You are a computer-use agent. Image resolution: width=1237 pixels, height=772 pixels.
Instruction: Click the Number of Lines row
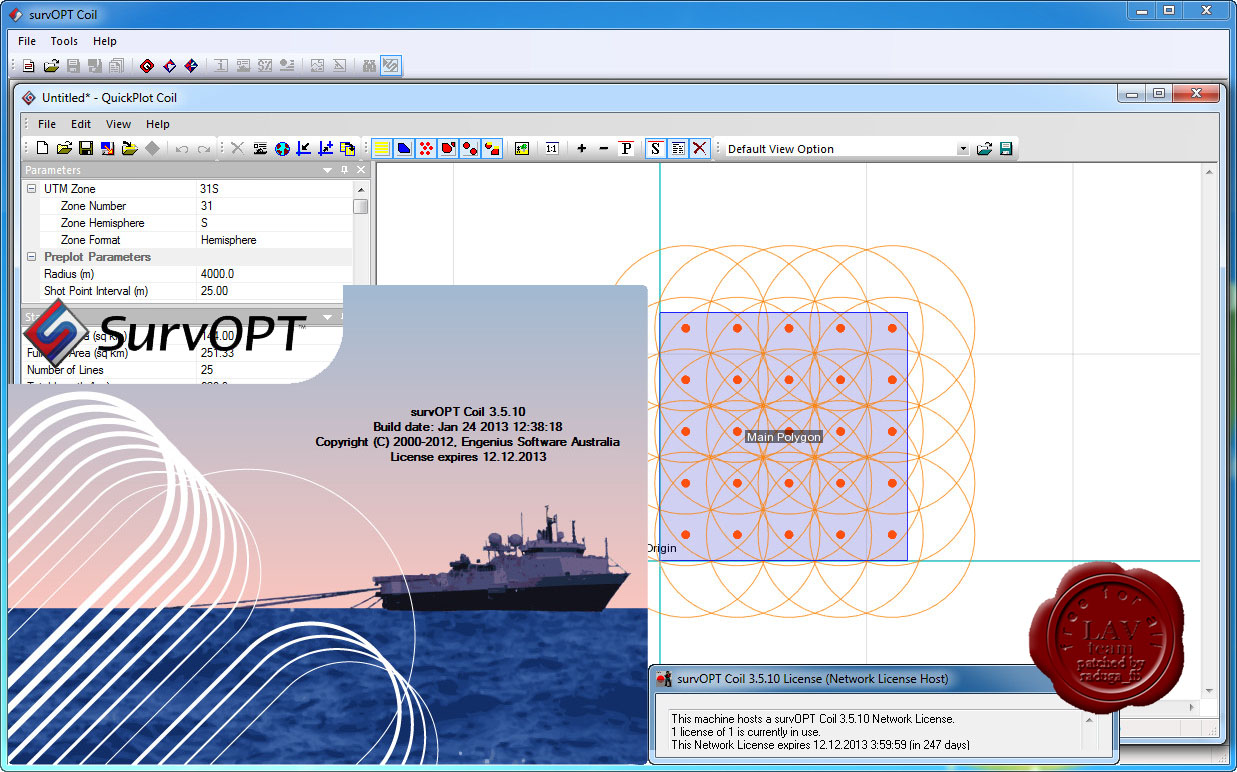point(180,370)
